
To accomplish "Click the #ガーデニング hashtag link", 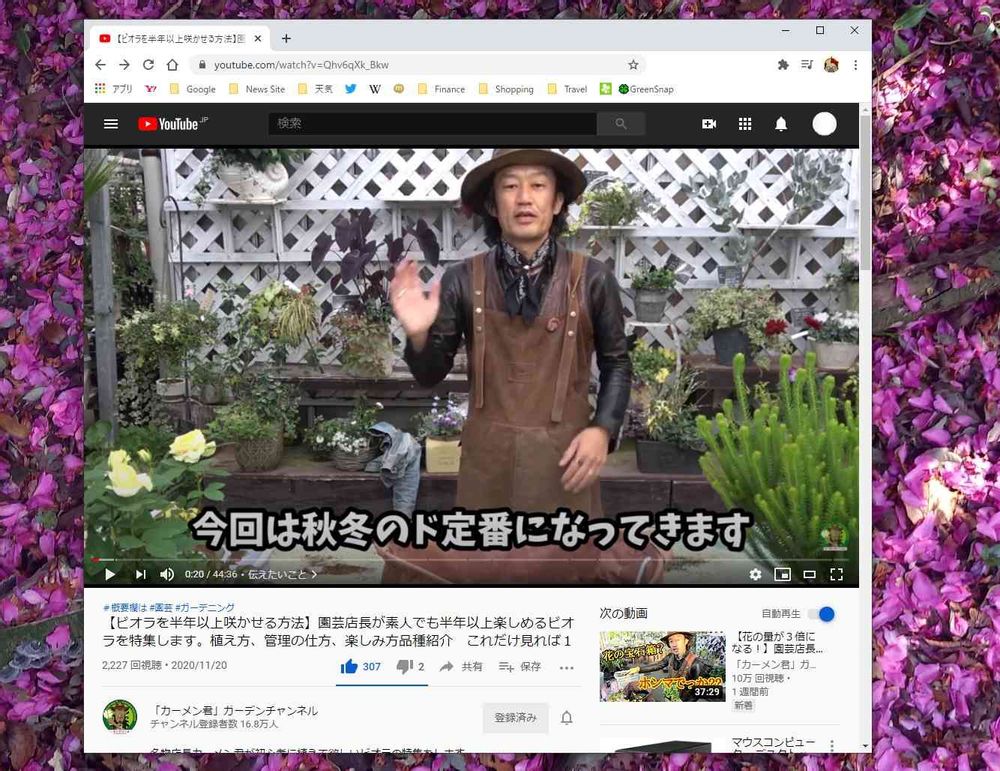I will pyautogui.click(x=205, y=608).
